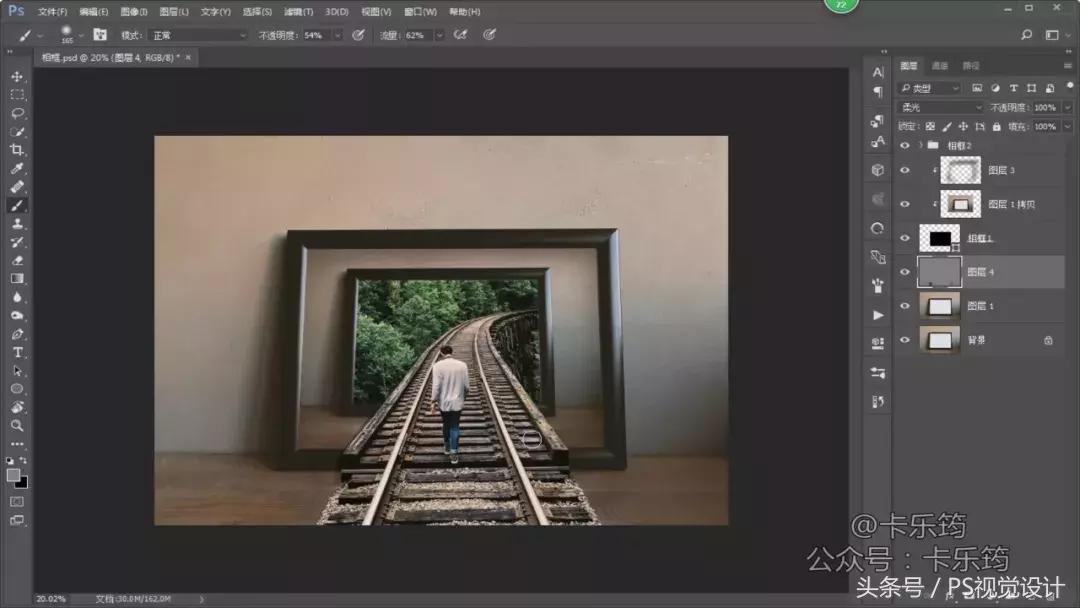Hide the 背景 layer
1080x608 pixels.
[904, 340]
